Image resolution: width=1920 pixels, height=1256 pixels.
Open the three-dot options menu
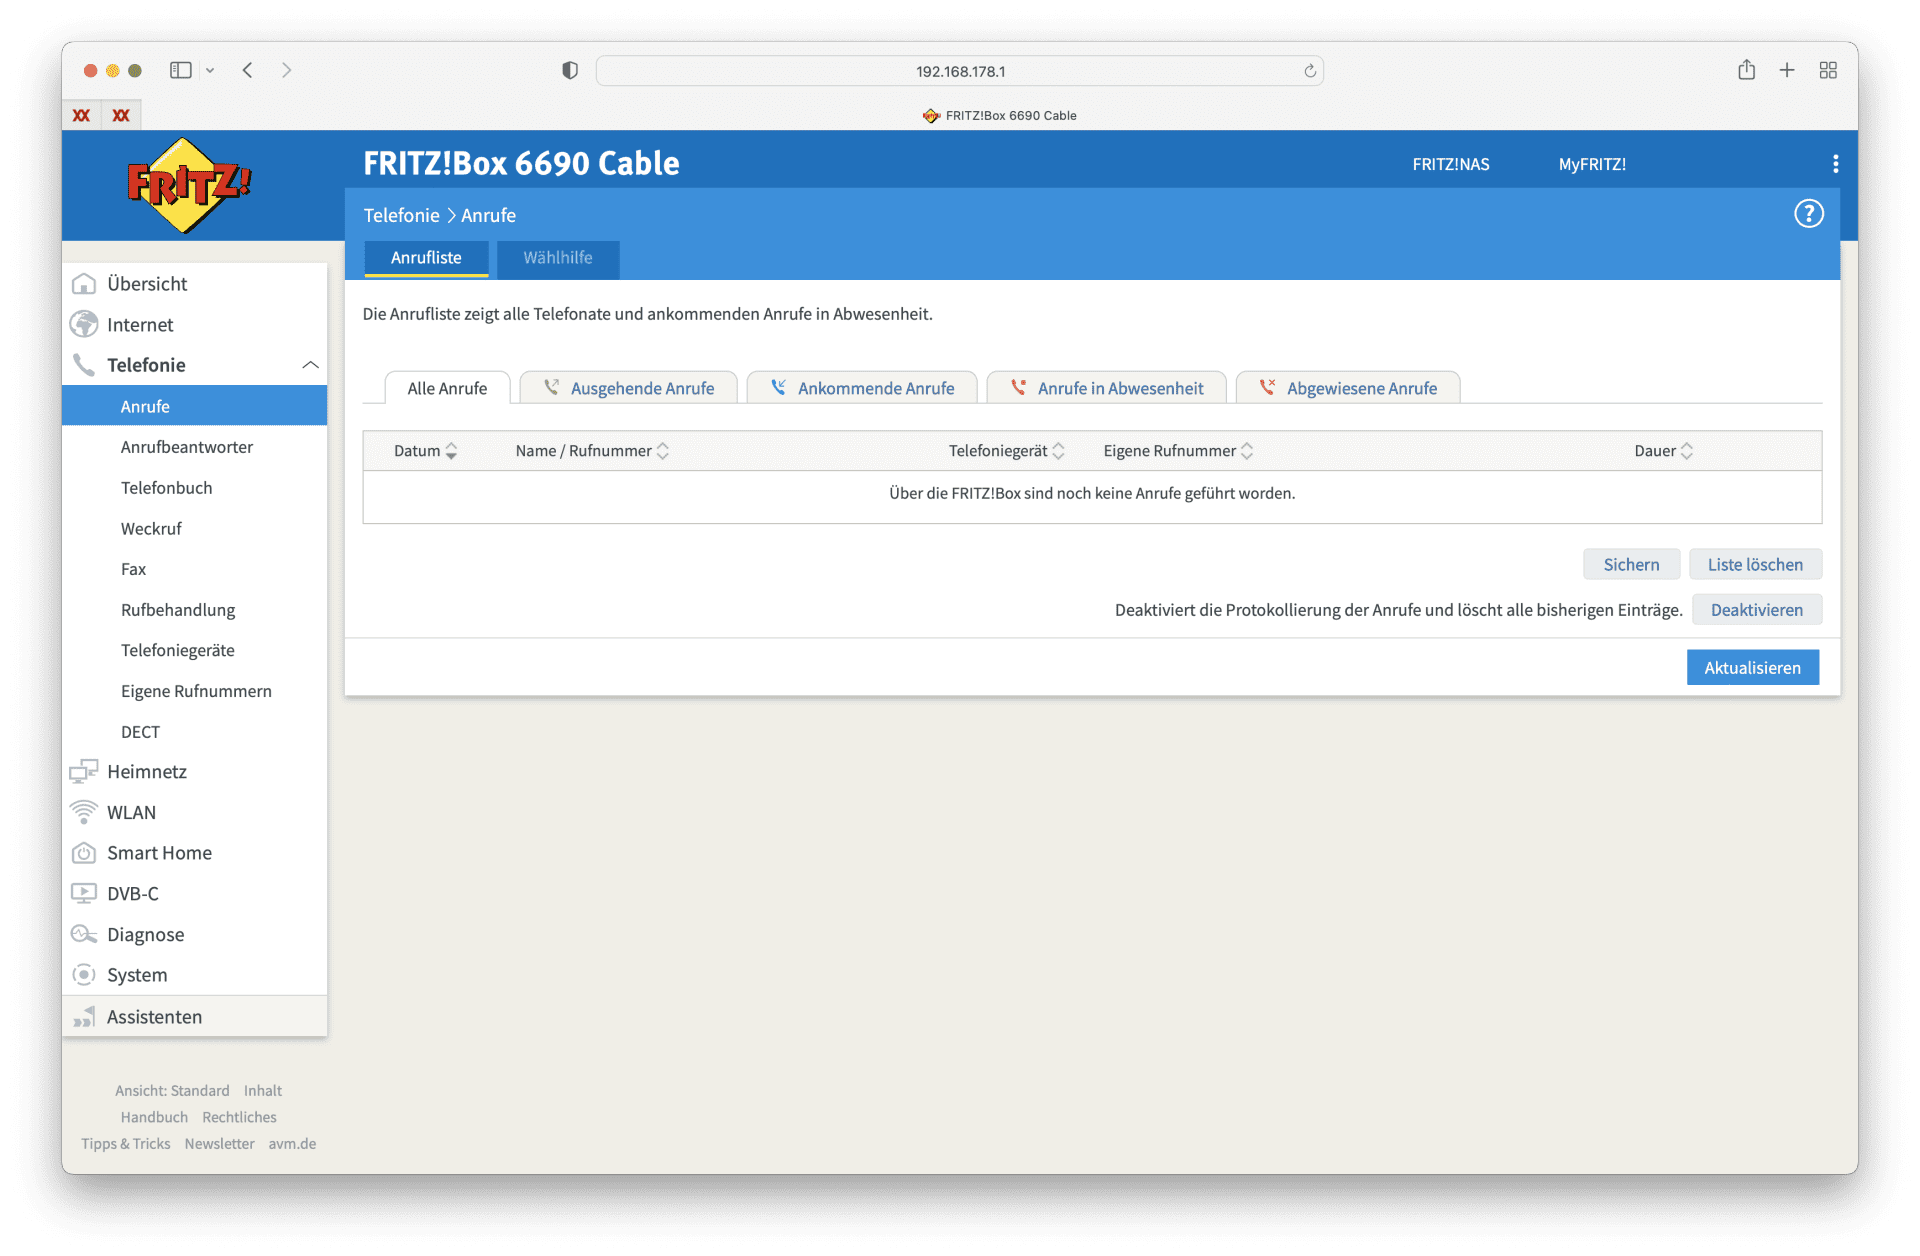(1835, 164)
